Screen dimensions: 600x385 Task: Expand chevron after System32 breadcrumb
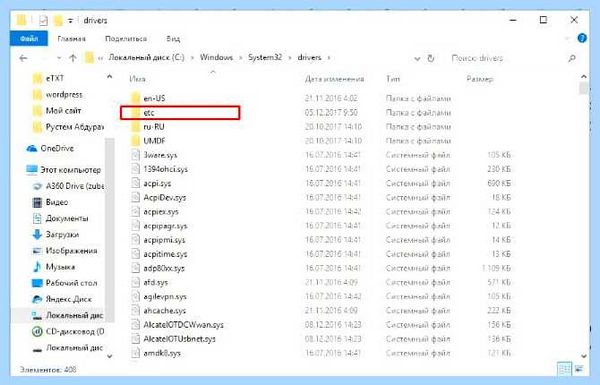[x=290, y=58]
